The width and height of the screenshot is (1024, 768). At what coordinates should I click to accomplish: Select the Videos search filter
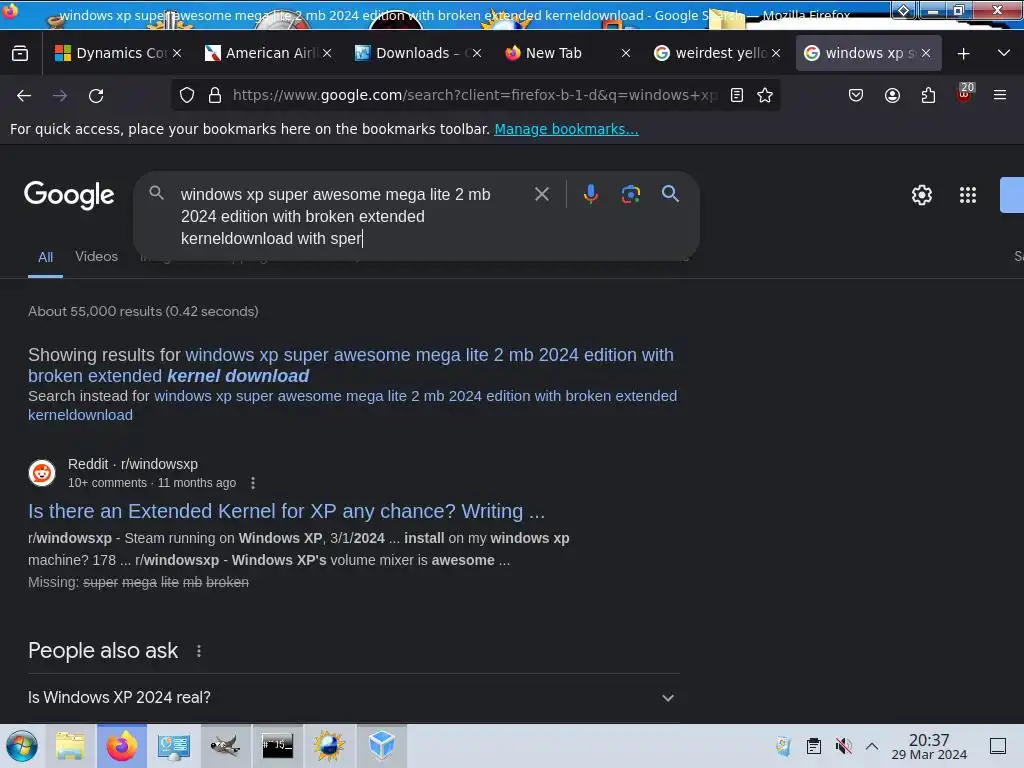coord(97,257)
